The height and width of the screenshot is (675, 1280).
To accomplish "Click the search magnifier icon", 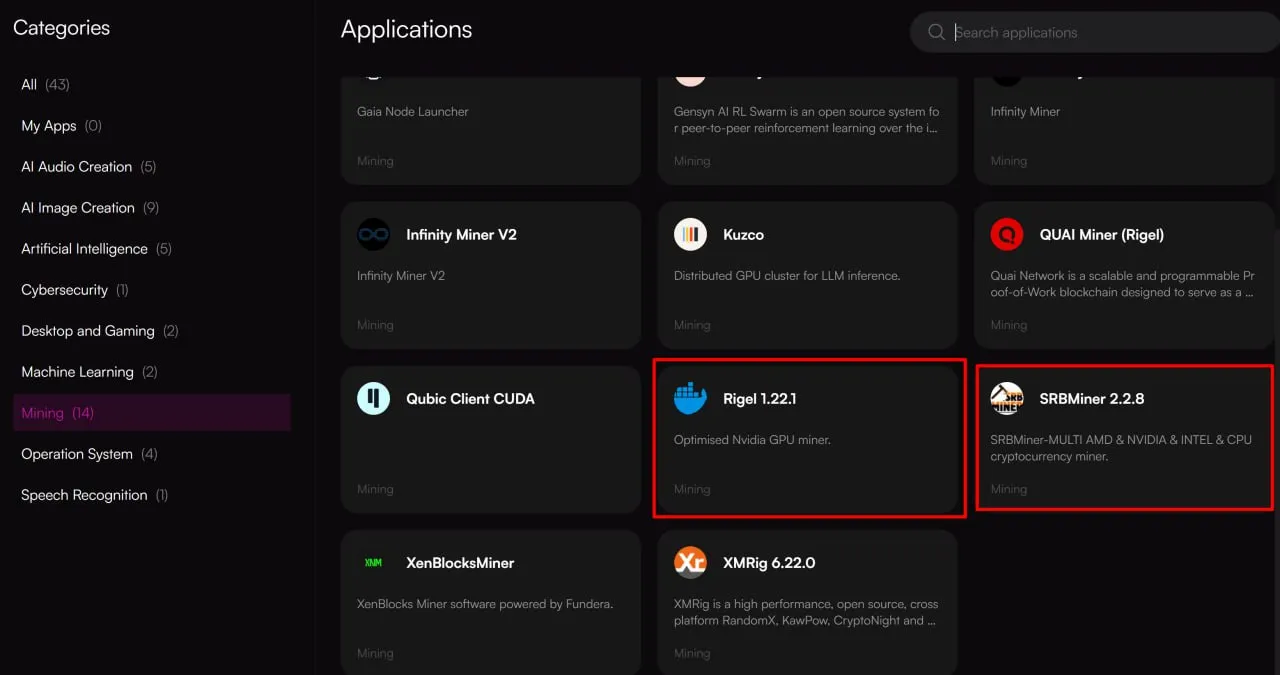I will click(x=936, y=33).
